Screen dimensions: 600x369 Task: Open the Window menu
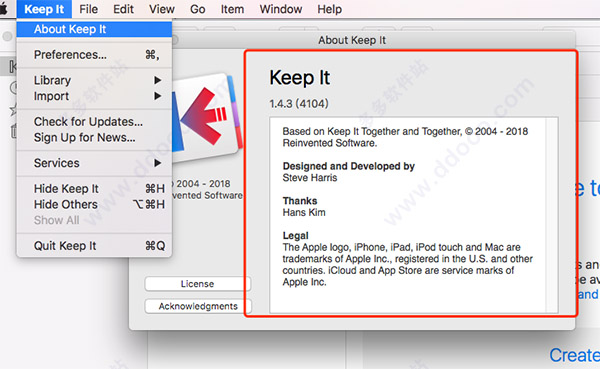coord(281,9)
